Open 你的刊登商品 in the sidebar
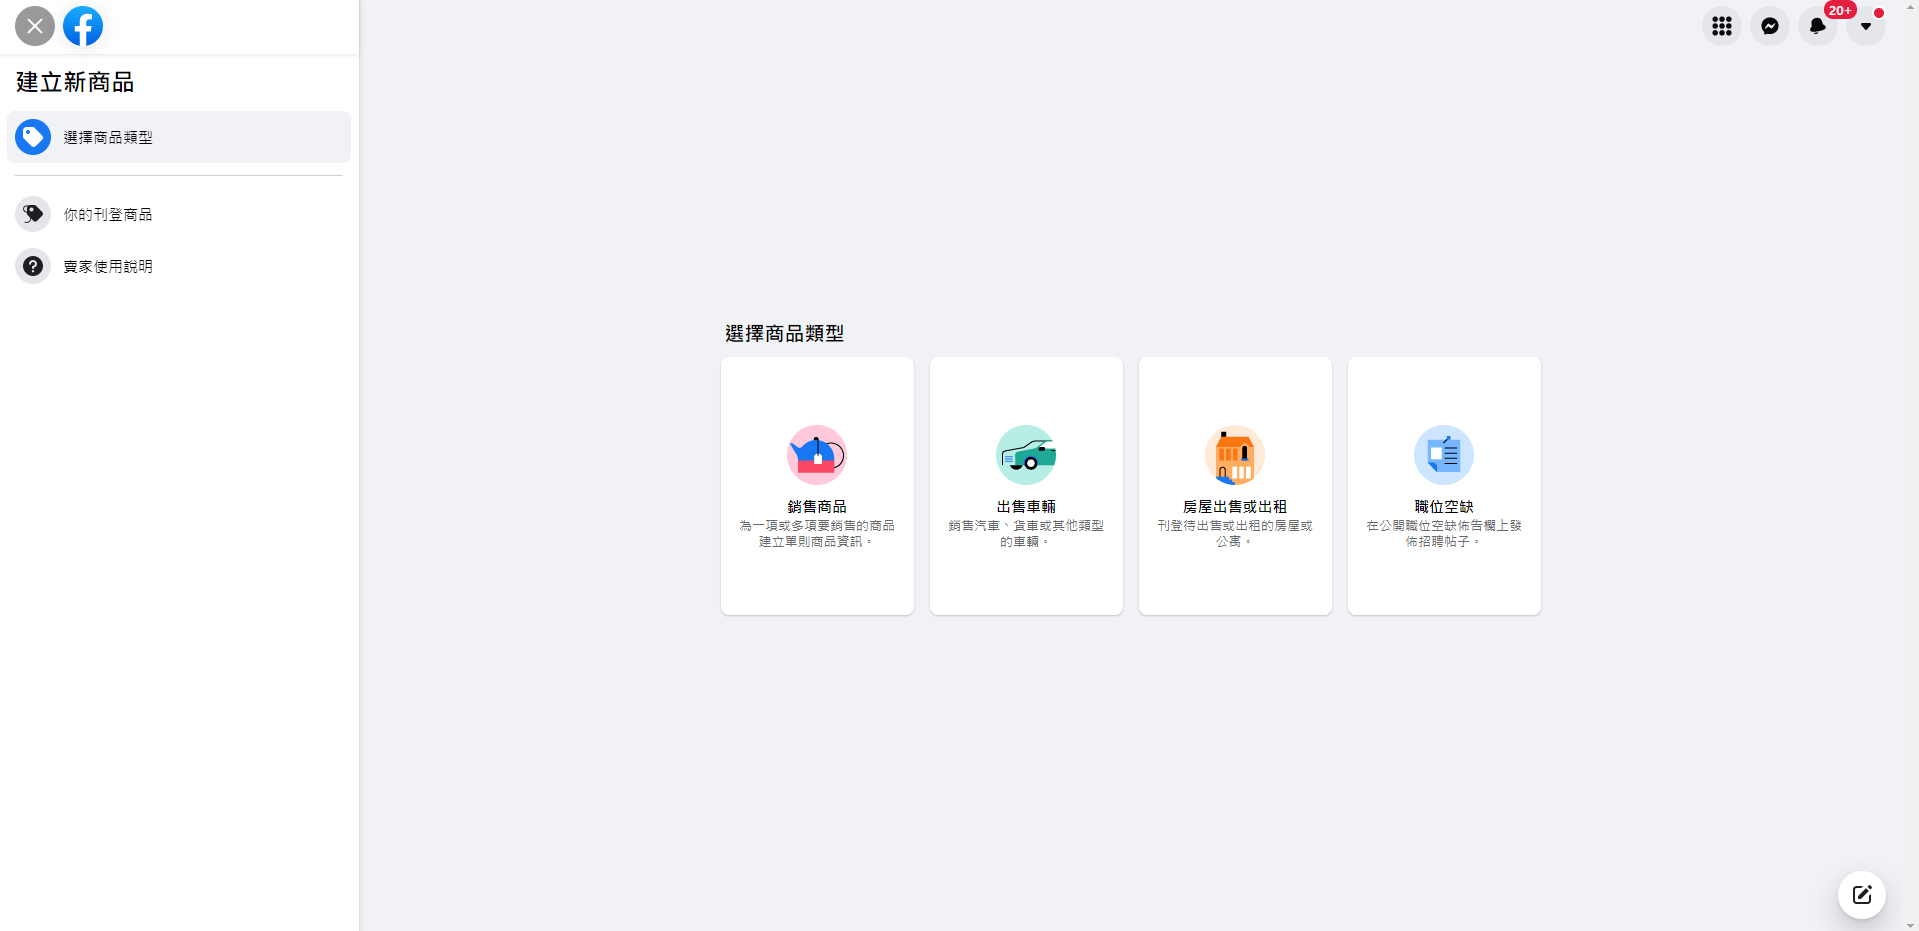 pos(108,215)
